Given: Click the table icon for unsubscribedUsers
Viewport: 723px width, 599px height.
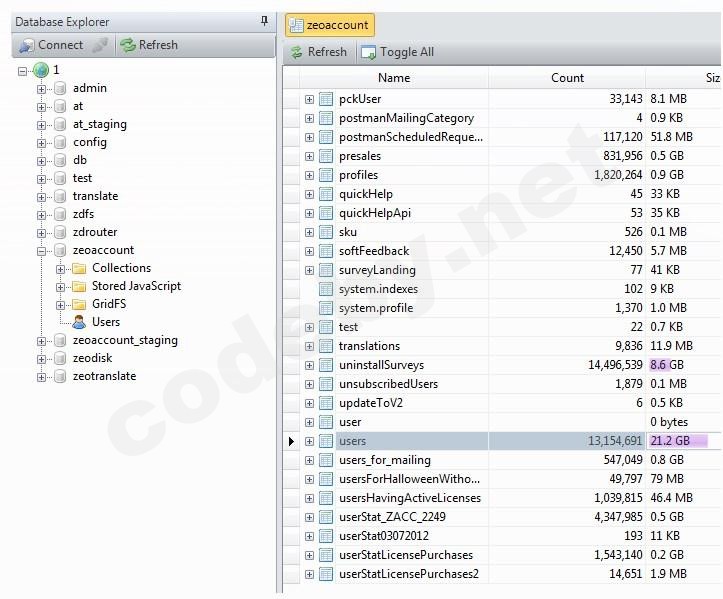Looking at the screenshot, I should (x=326, y=384).
